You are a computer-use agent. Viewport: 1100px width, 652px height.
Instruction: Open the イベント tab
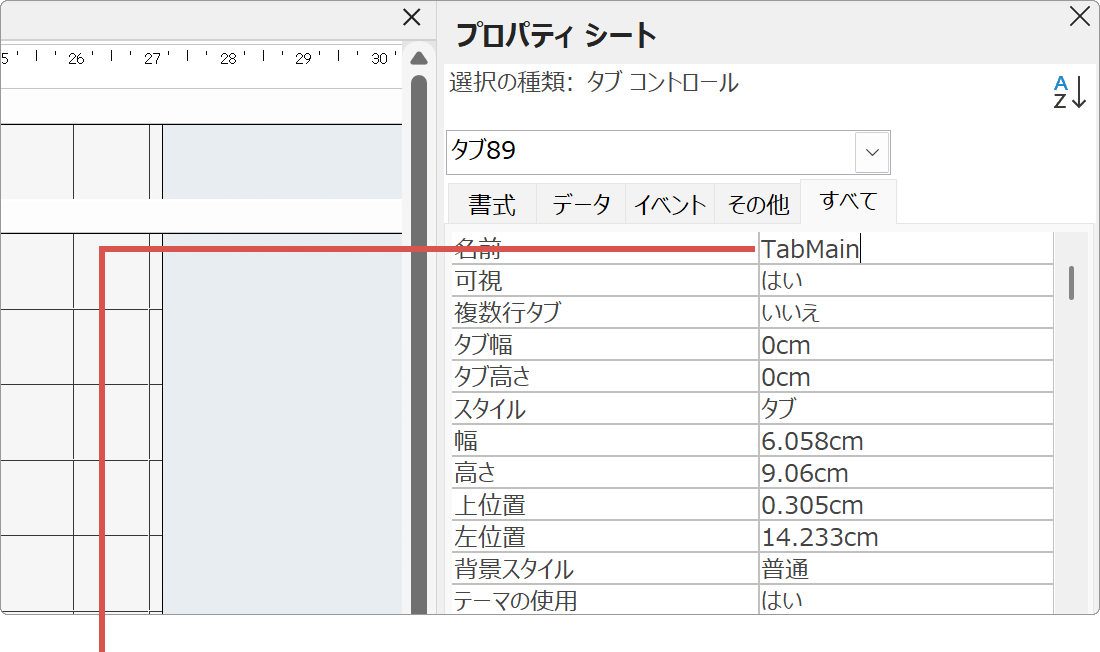(668, 203)
